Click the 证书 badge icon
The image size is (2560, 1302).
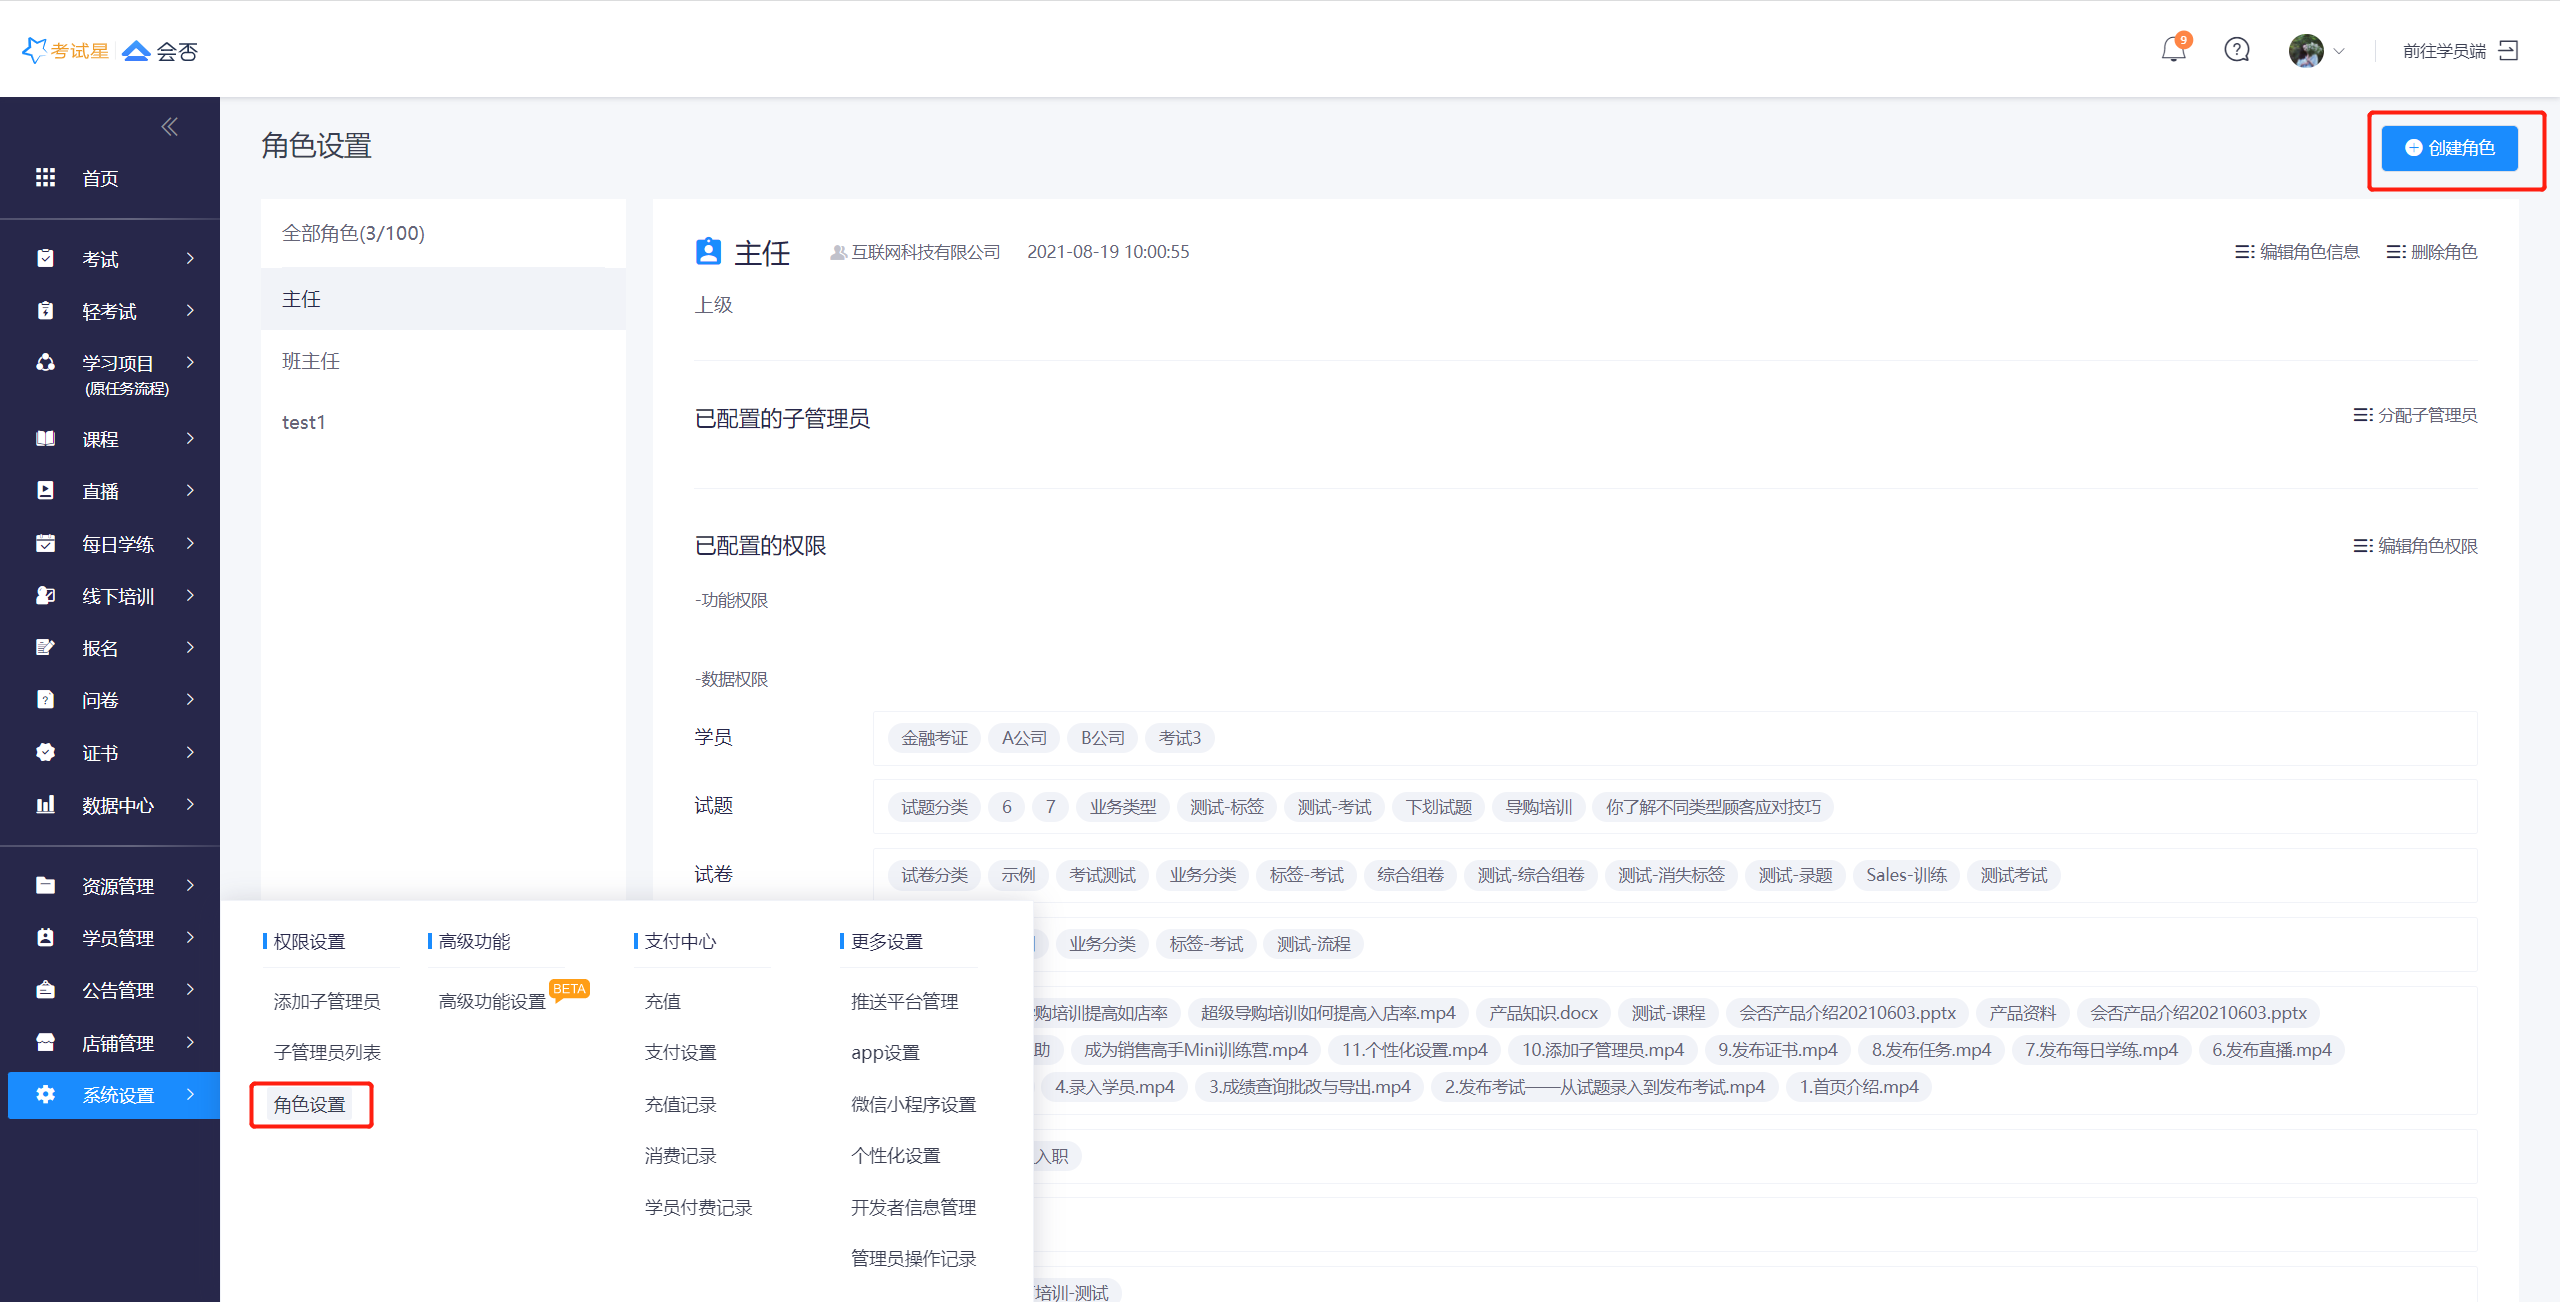[x=45, y=752]
